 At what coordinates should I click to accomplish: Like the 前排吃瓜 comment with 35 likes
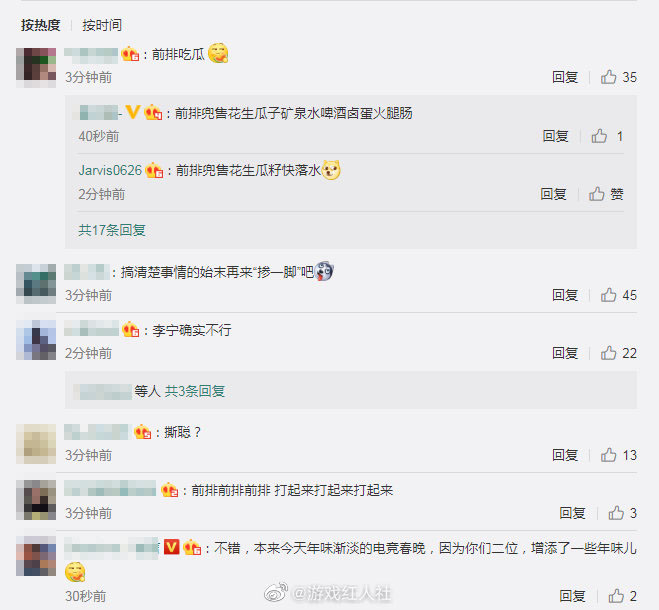tap(608, 77)
